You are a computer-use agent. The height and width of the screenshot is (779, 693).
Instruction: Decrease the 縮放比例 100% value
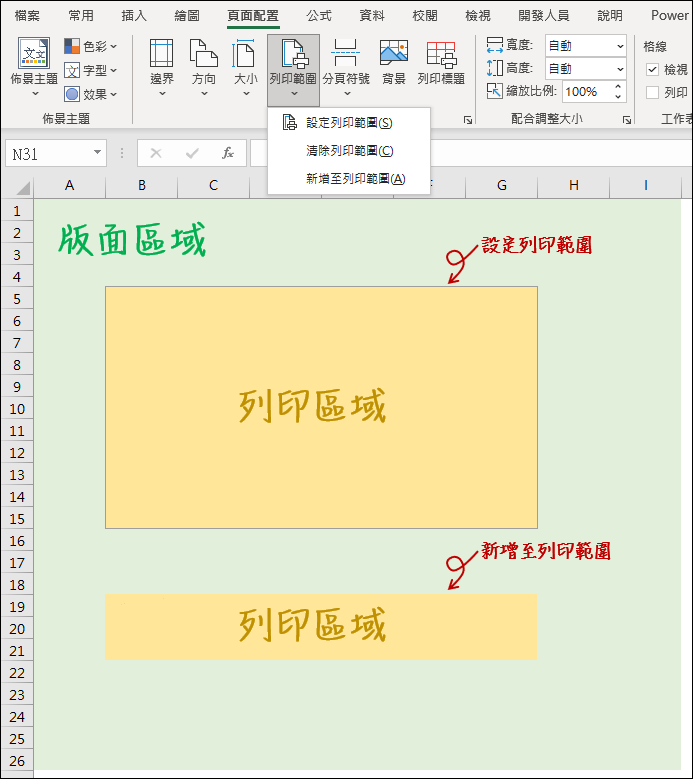[618, 96]
